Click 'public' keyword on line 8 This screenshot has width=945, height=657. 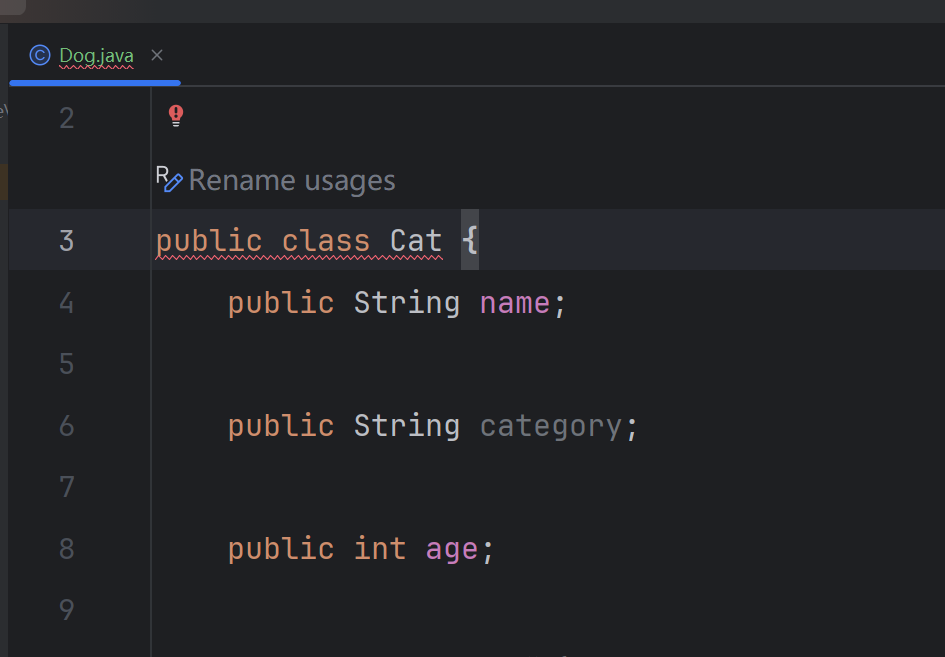[x=281, y=550]
